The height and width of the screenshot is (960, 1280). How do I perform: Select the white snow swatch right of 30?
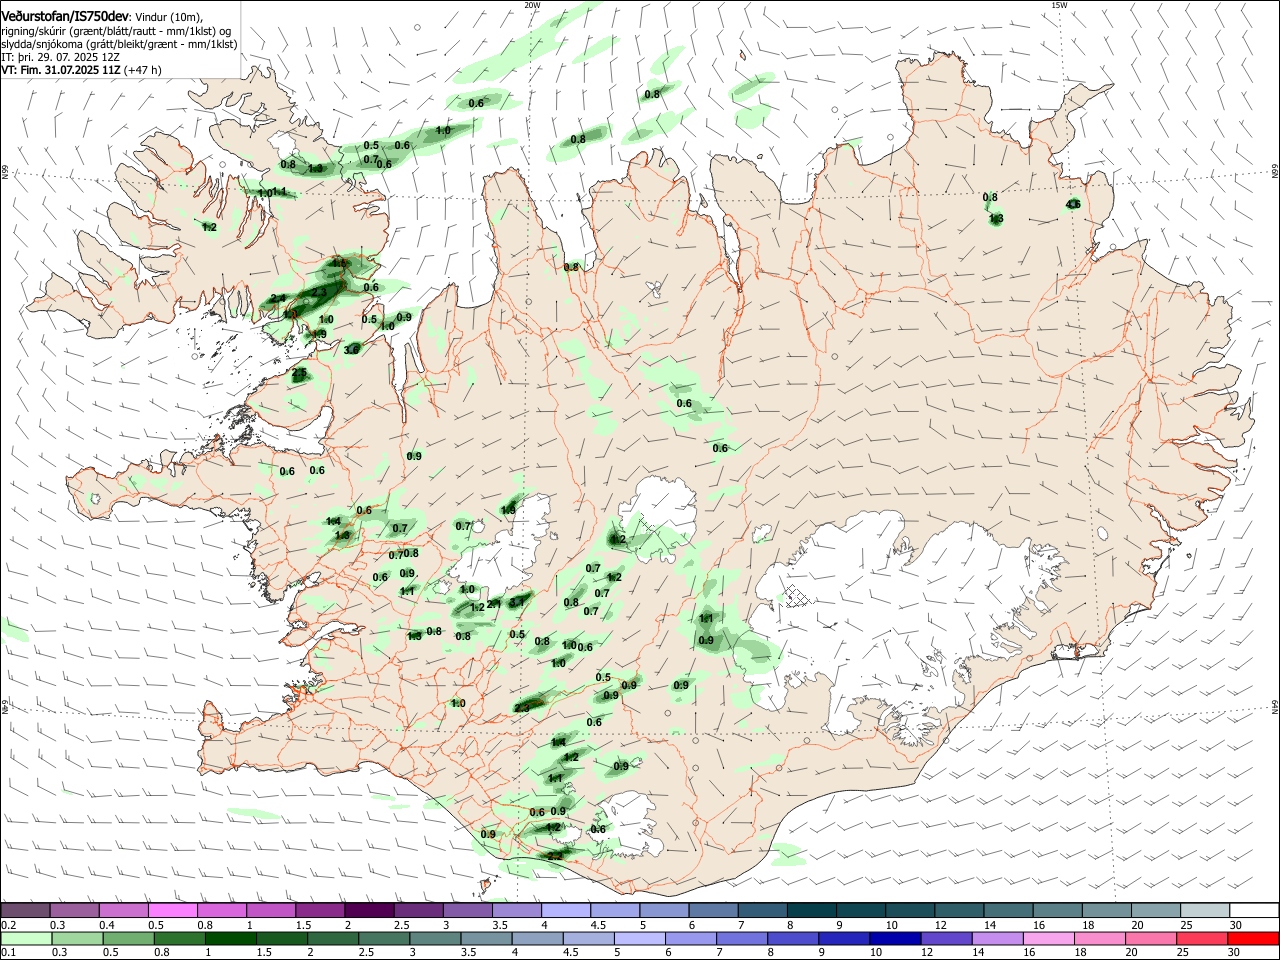click(1253, 911)
